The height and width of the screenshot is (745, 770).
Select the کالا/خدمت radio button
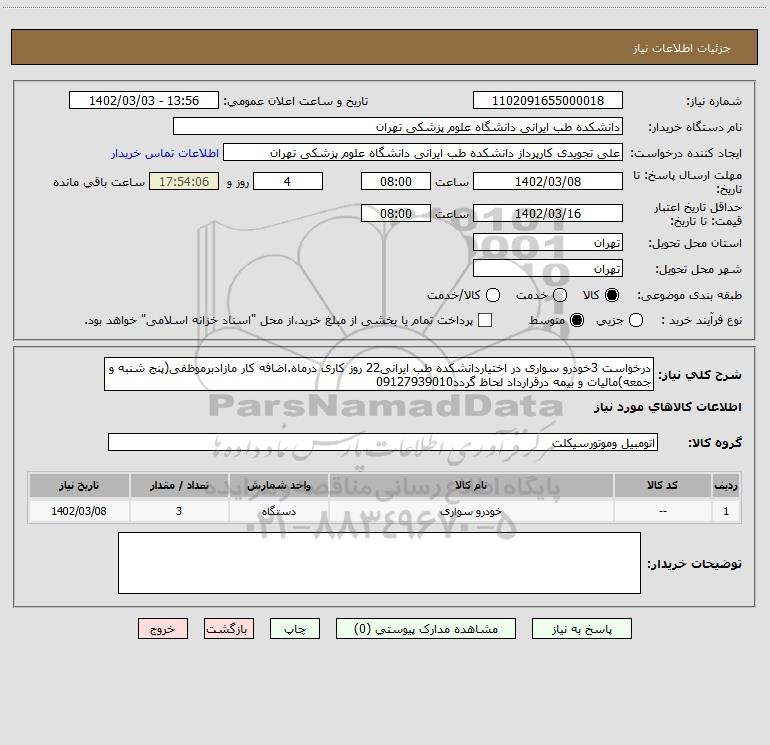pyautogui.click(x=493, y=295)
